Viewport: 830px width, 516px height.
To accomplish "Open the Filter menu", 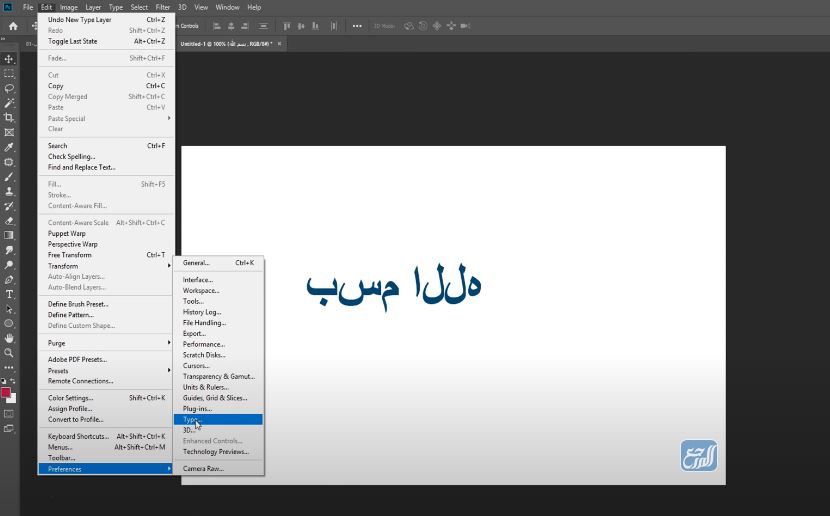I will pyautogui.click(x=163, y=7).
